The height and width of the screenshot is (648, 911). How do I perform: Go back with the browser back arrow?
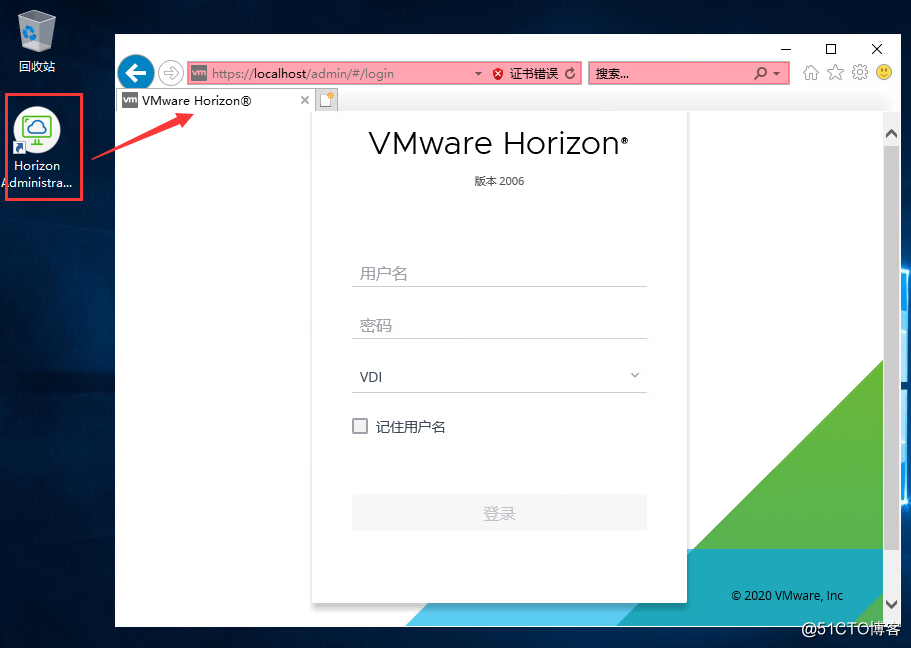(136, 73)
